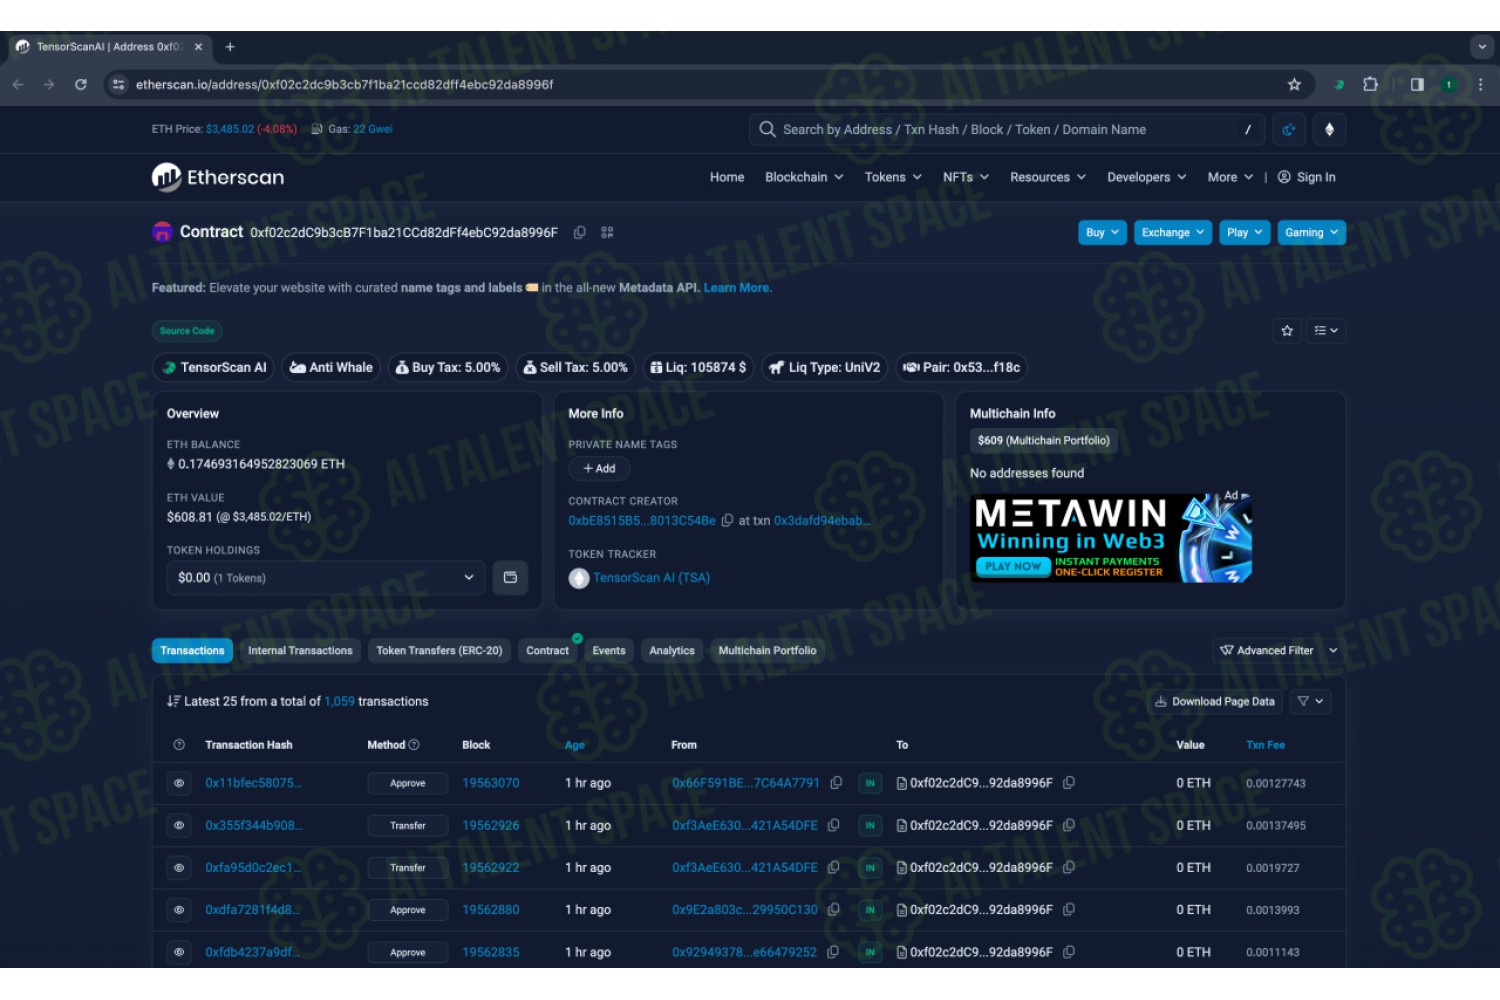This screenshot has height=1000, width=1500.
Task: Expand the token holdings dropdown
Action: click(325, 578)
